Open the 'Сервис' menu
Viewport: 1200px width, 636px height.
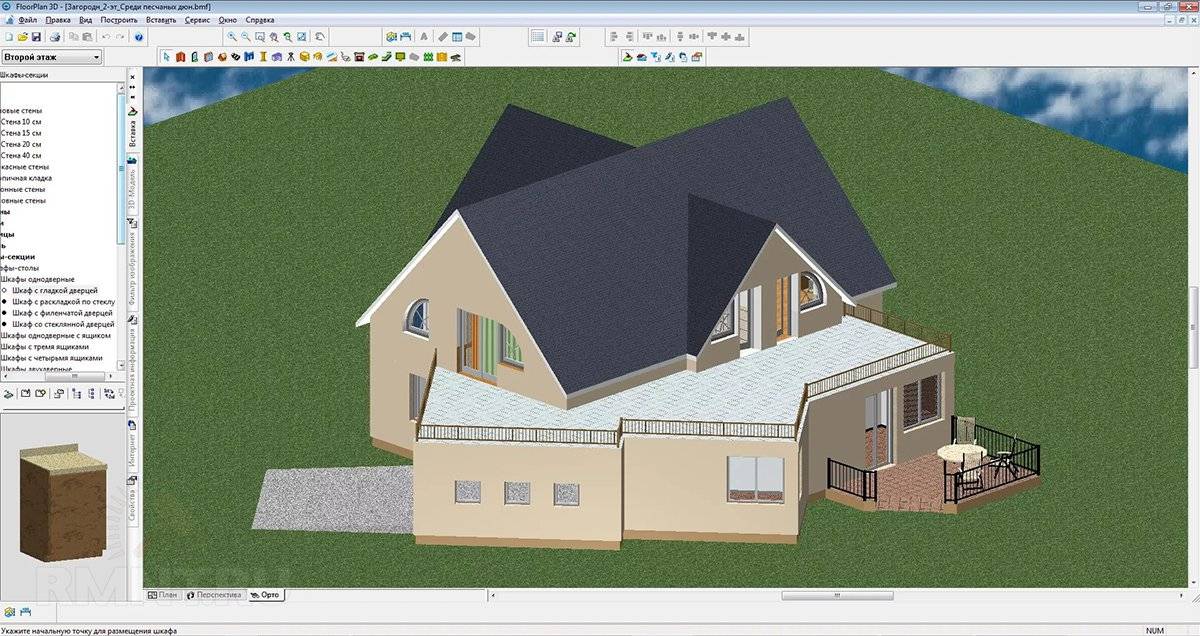(x=197, y=20)
